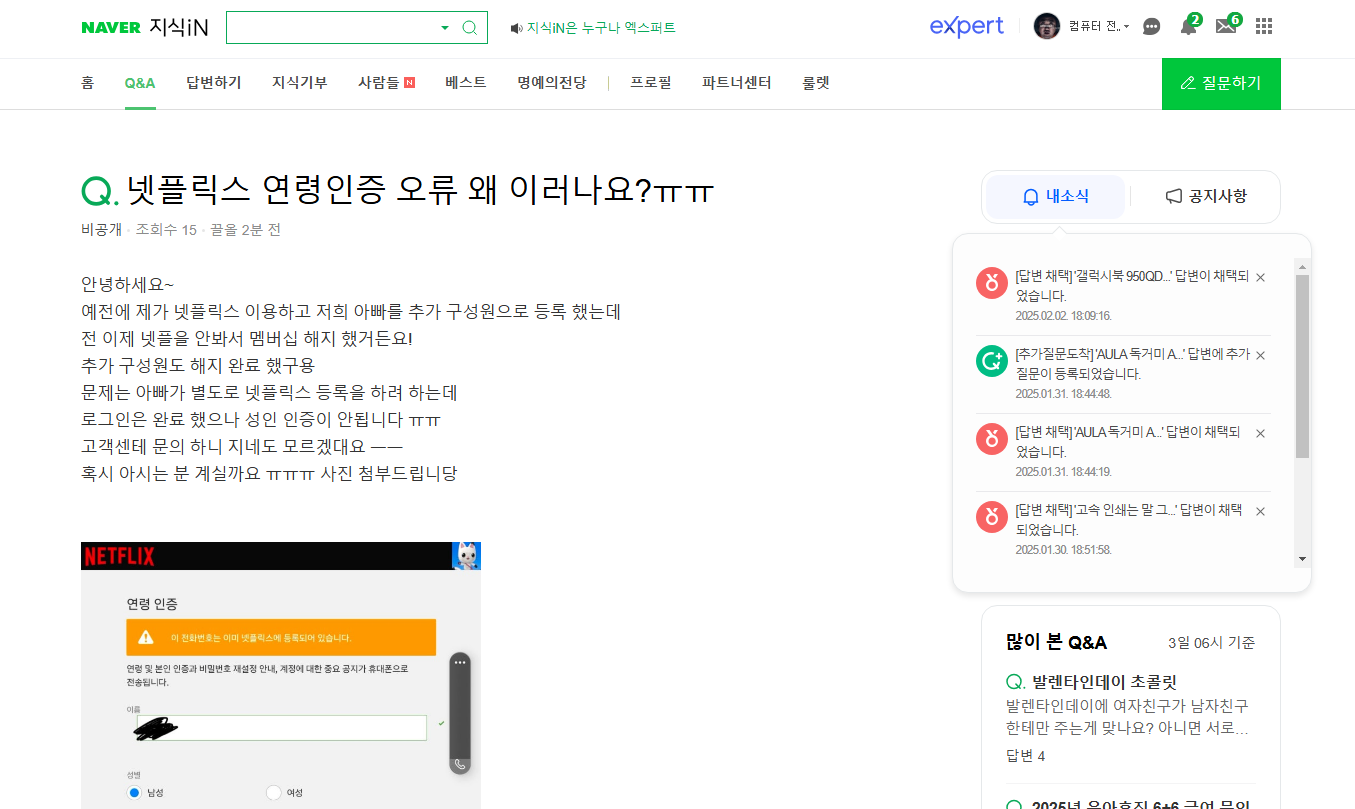Click the search magnifier icon
The height and width of the screenshot is (809, 1355).
(470, 27)
